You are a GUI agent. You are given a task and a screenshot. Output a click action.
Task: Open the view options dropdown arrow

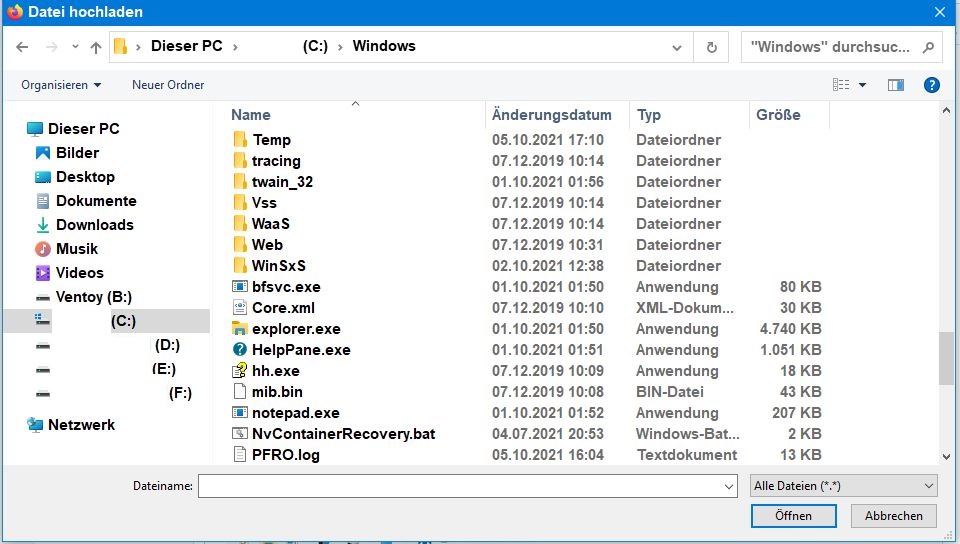click(862, 85)
